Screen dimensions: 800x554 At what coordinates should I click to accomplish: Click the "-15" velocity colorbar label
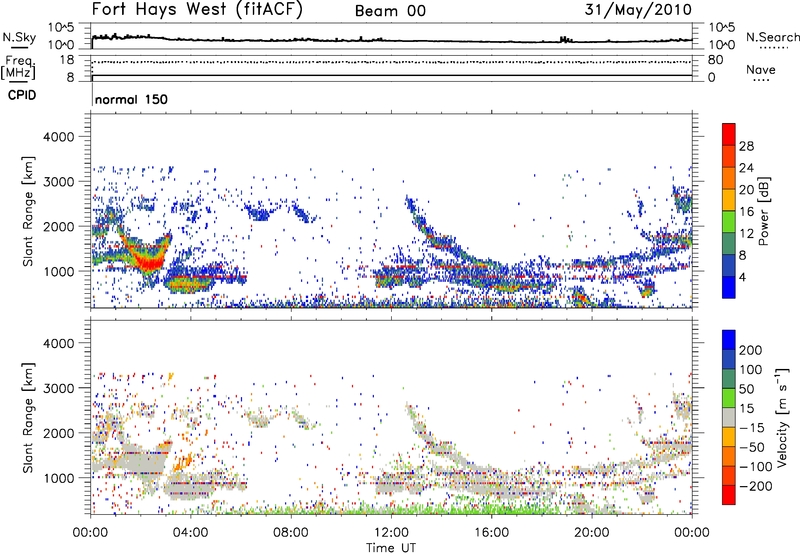752,428
